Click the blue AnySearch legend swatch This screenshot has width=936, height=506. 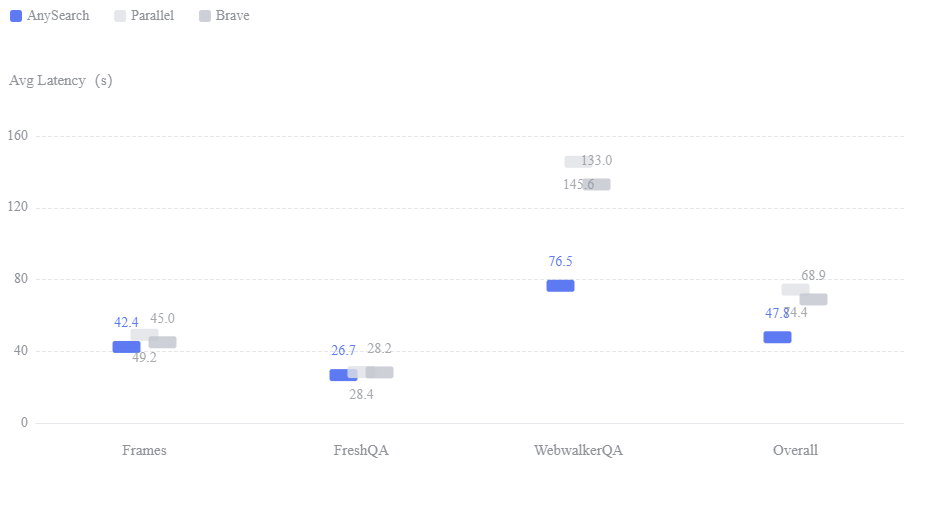click(16, 16)
